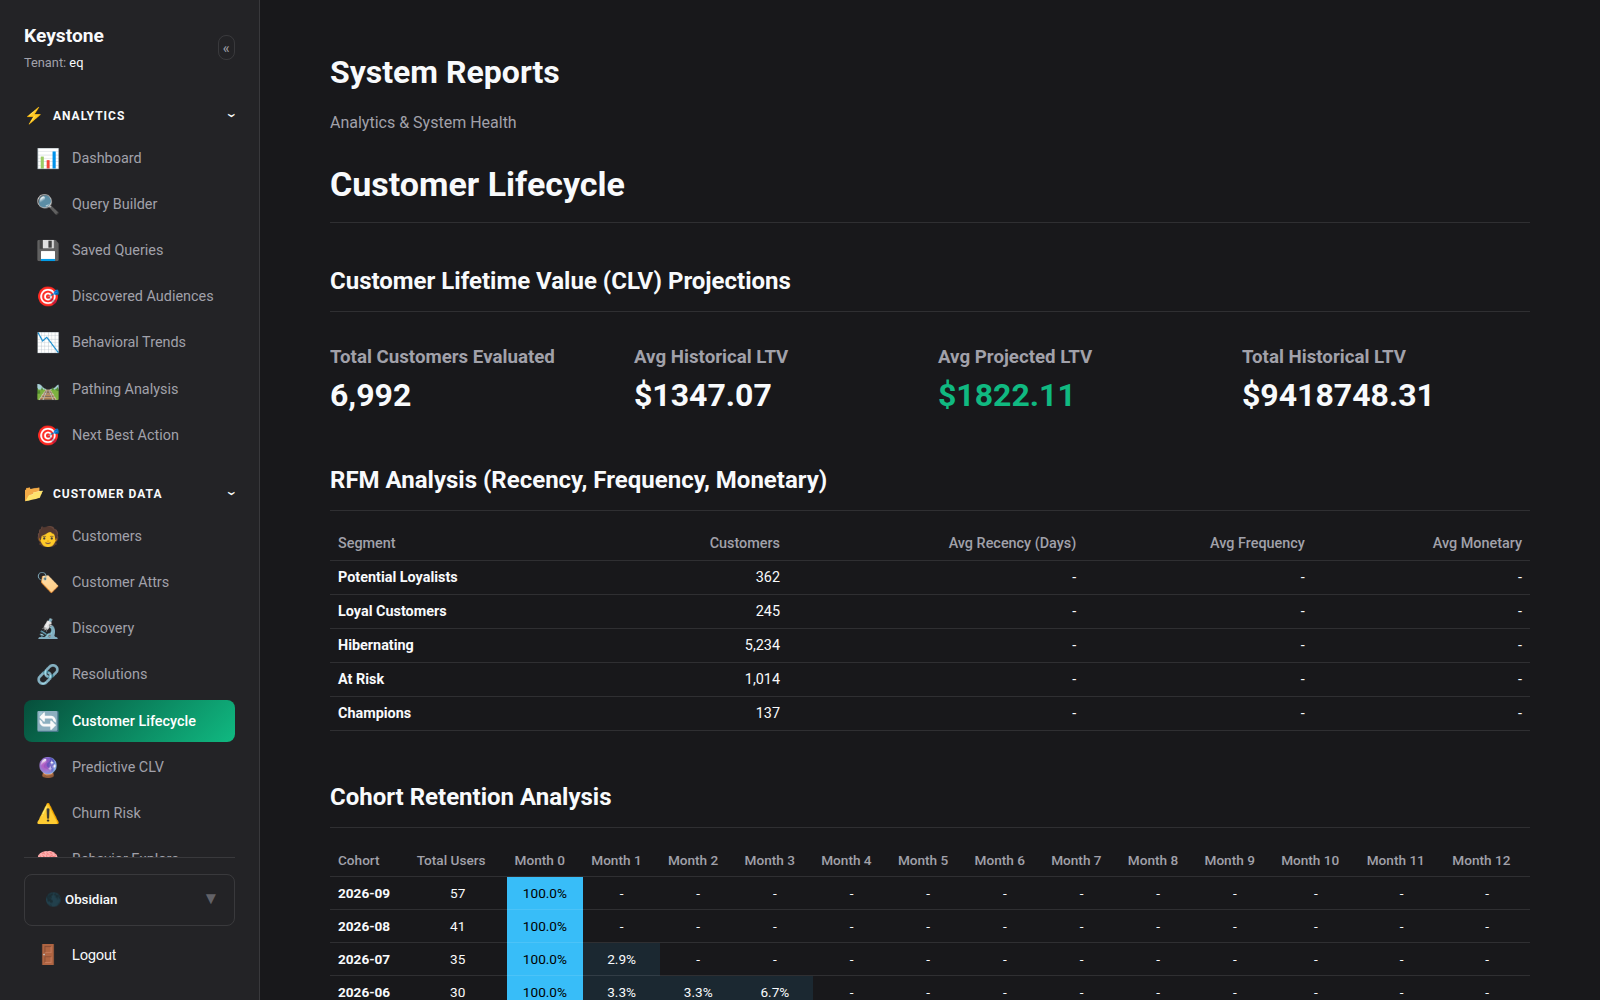The image size is (1600, 1000).
Task: Click the Avg Monetary column header
Action: tap(1477, 543)
